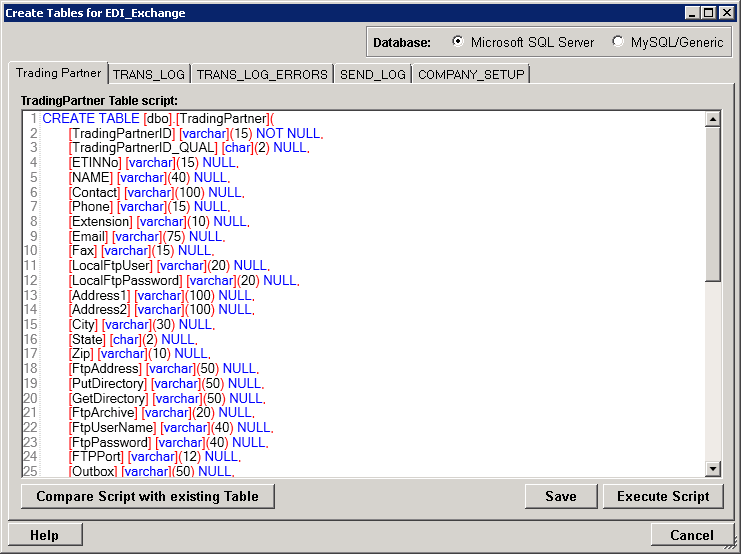Show the COMPANY_SETUP tab
The image size is (741, 554).
tap(470, 74)
